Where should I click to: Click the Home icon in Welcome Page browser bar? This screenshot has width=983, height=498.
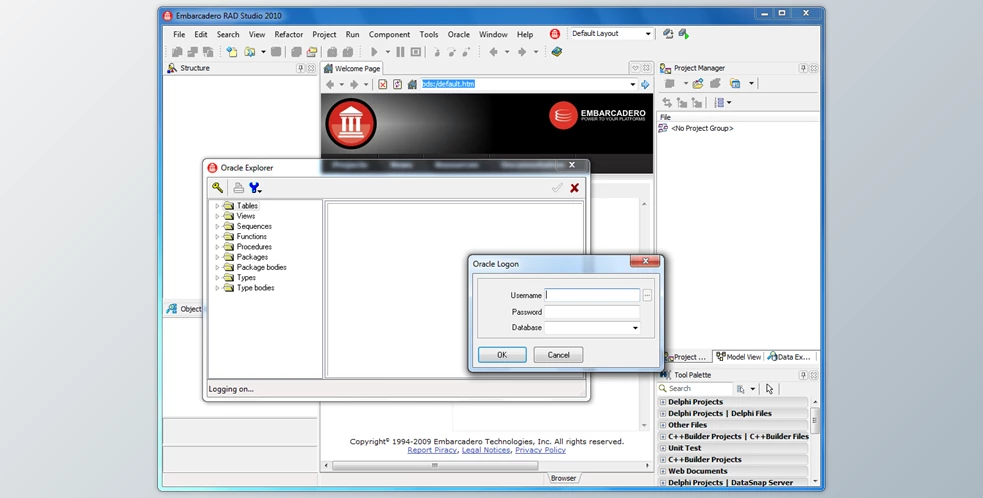412,84
